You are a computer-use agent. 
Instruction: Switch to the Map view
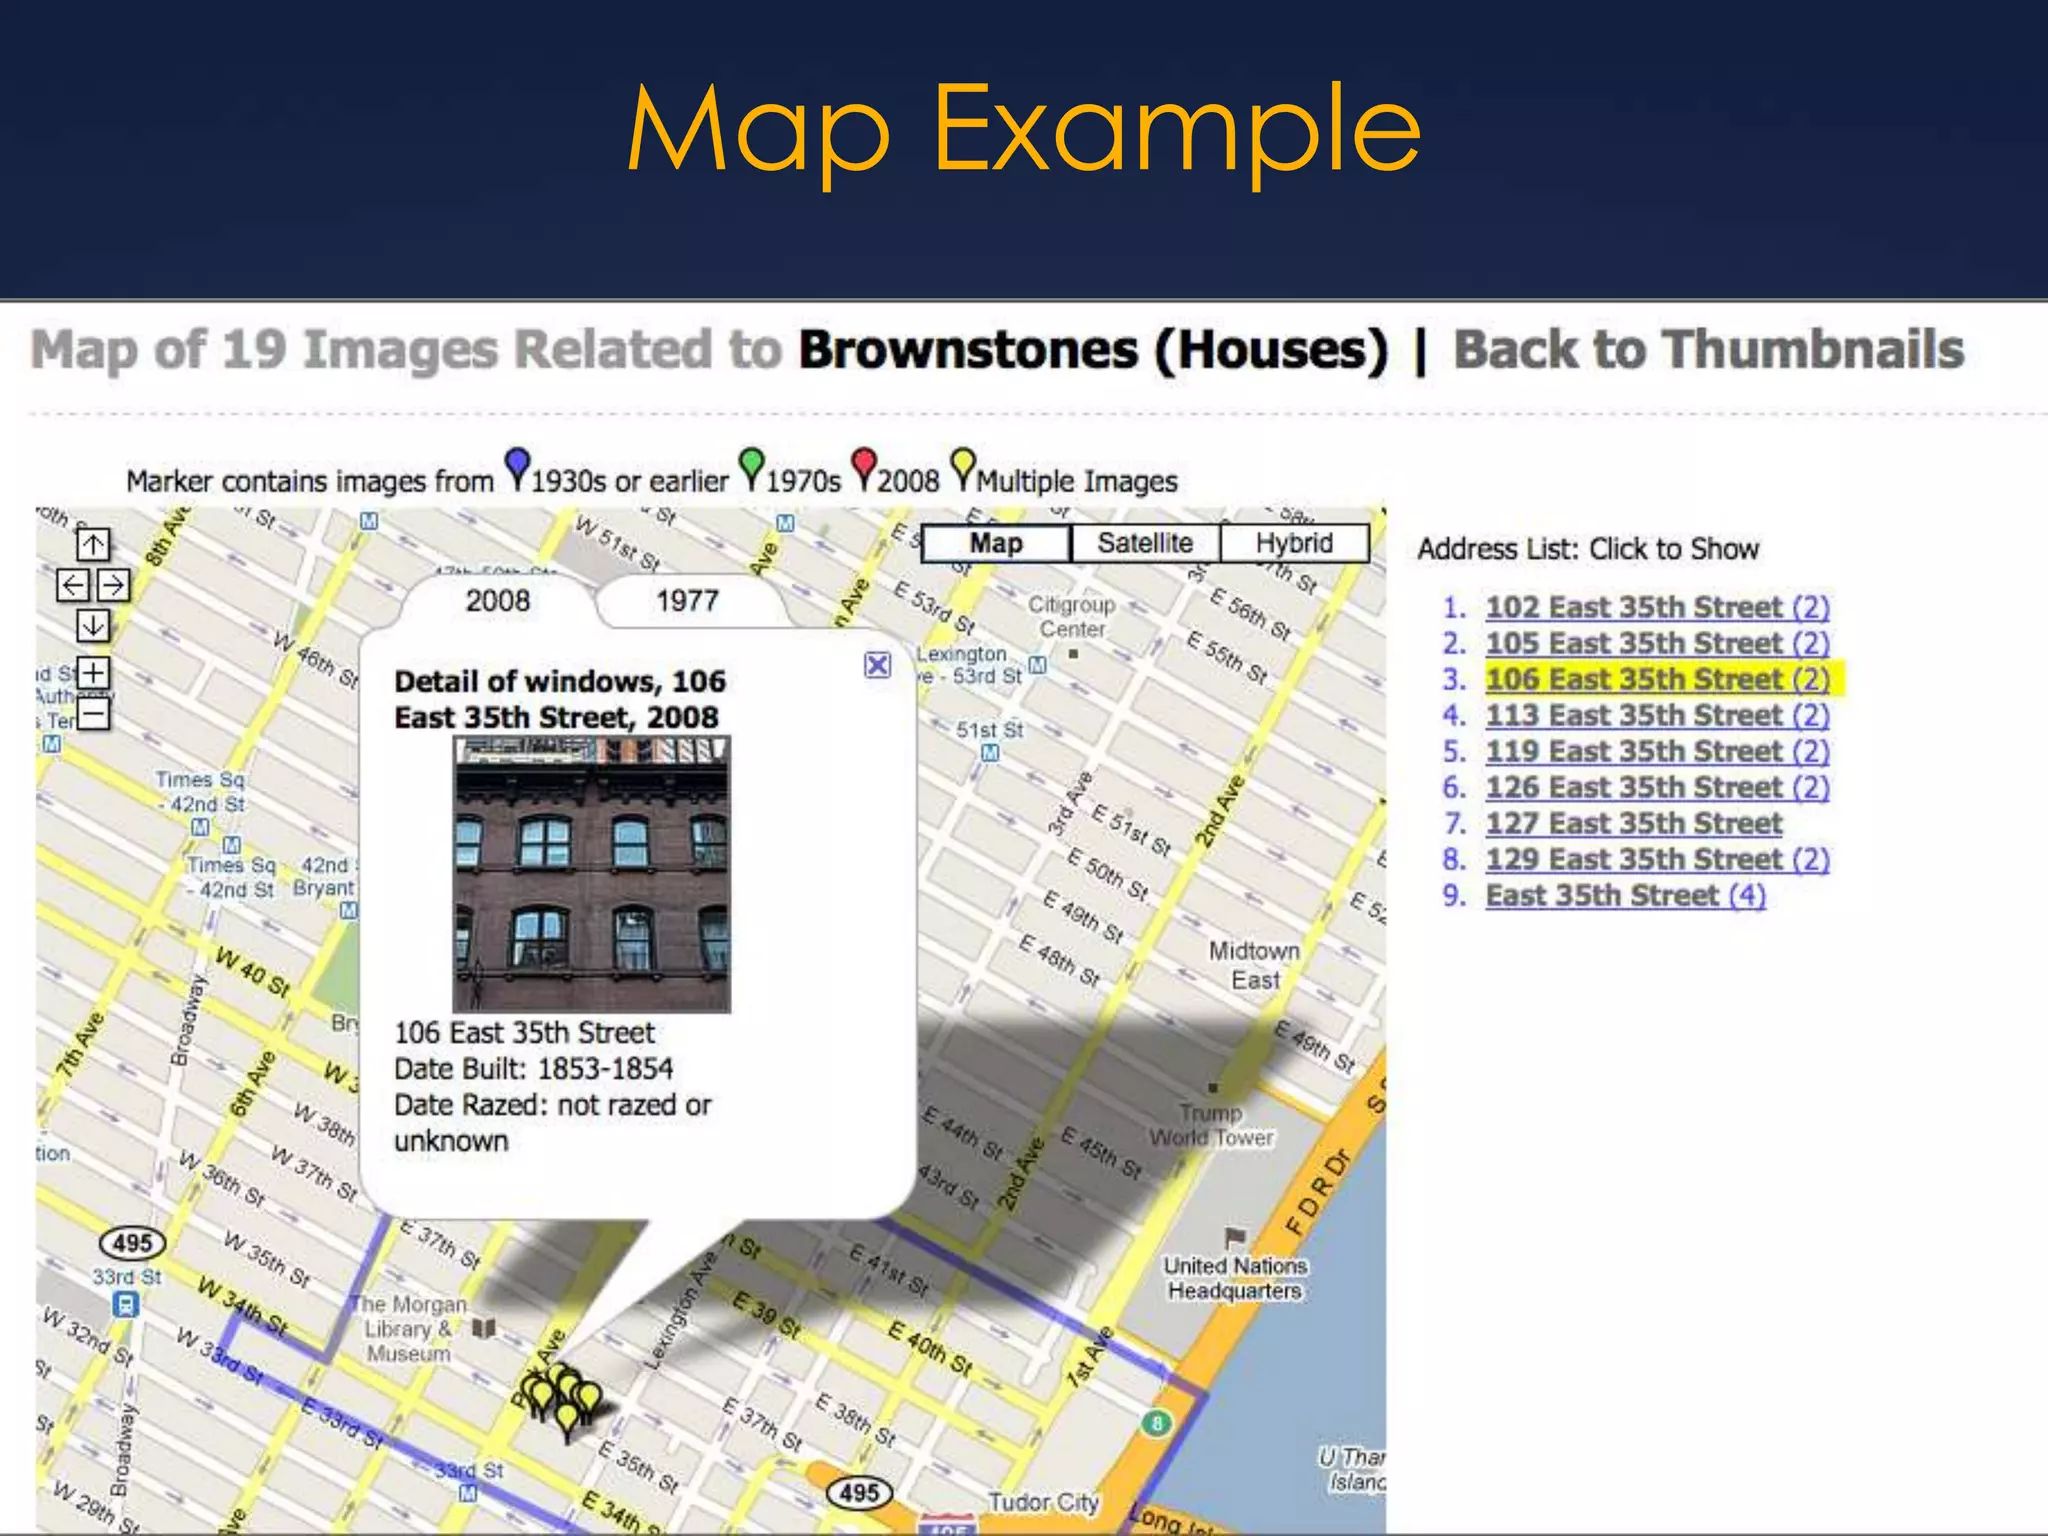[x=996, y=543]
